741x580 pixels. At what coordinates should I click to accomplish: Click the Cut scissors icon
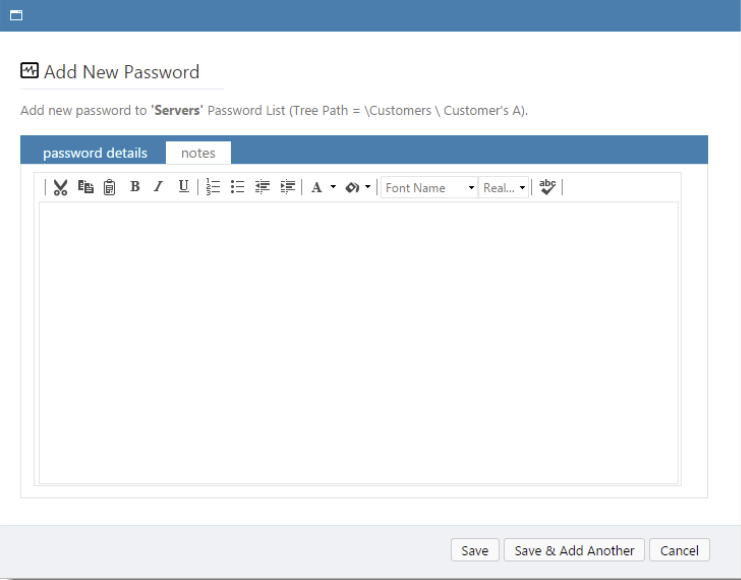click(x=60, y=187)
